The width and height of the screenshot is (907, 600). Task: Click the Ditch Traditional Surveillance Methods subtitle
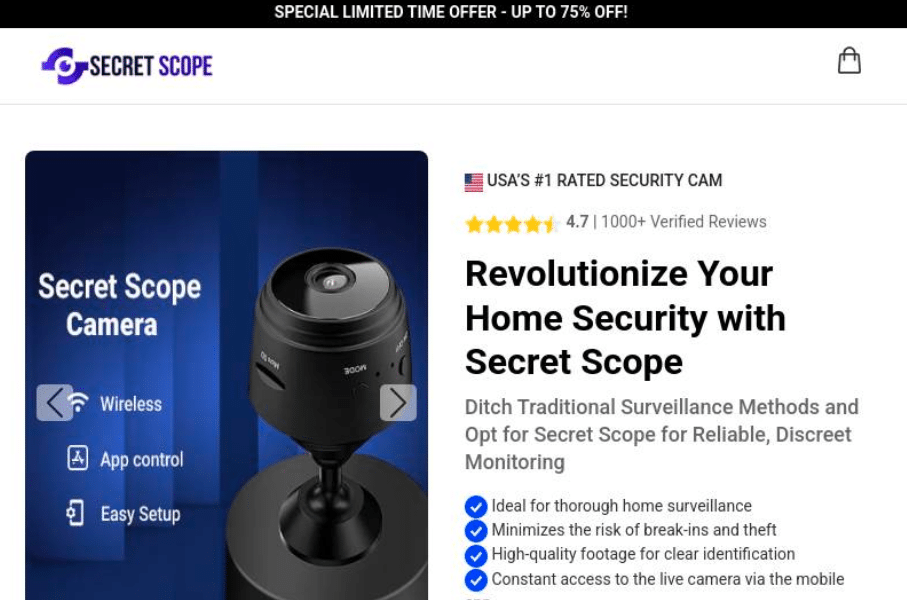click(x=662, y=435)
